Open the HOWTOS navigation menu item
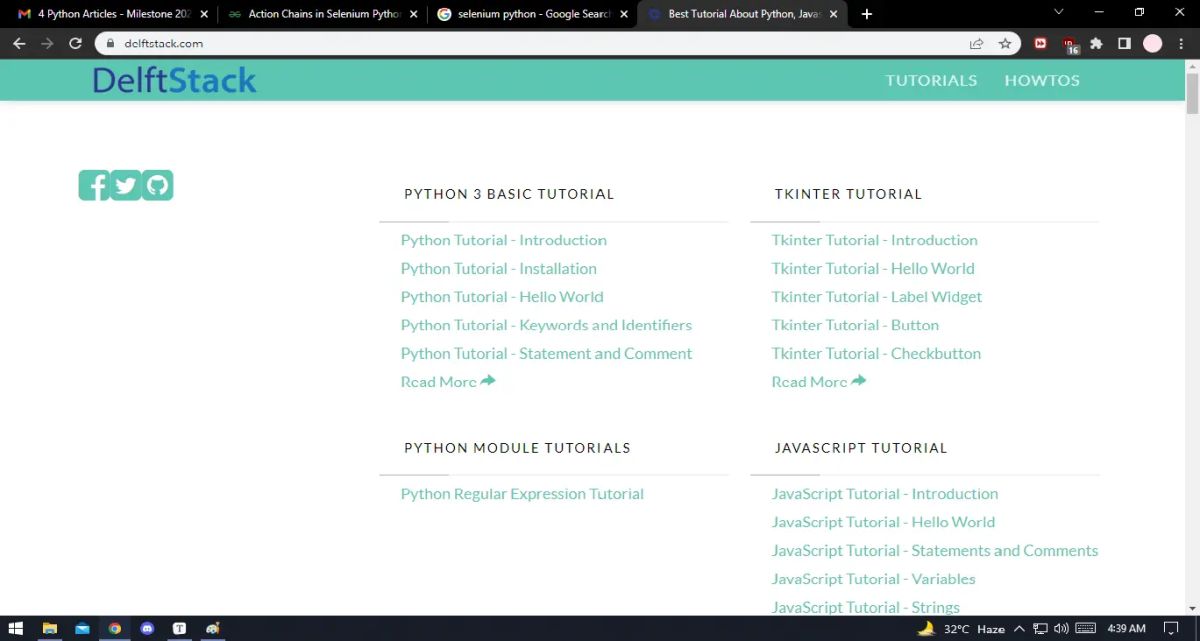This screenshot has height=641, width=1200. [x=1042, y=80]
